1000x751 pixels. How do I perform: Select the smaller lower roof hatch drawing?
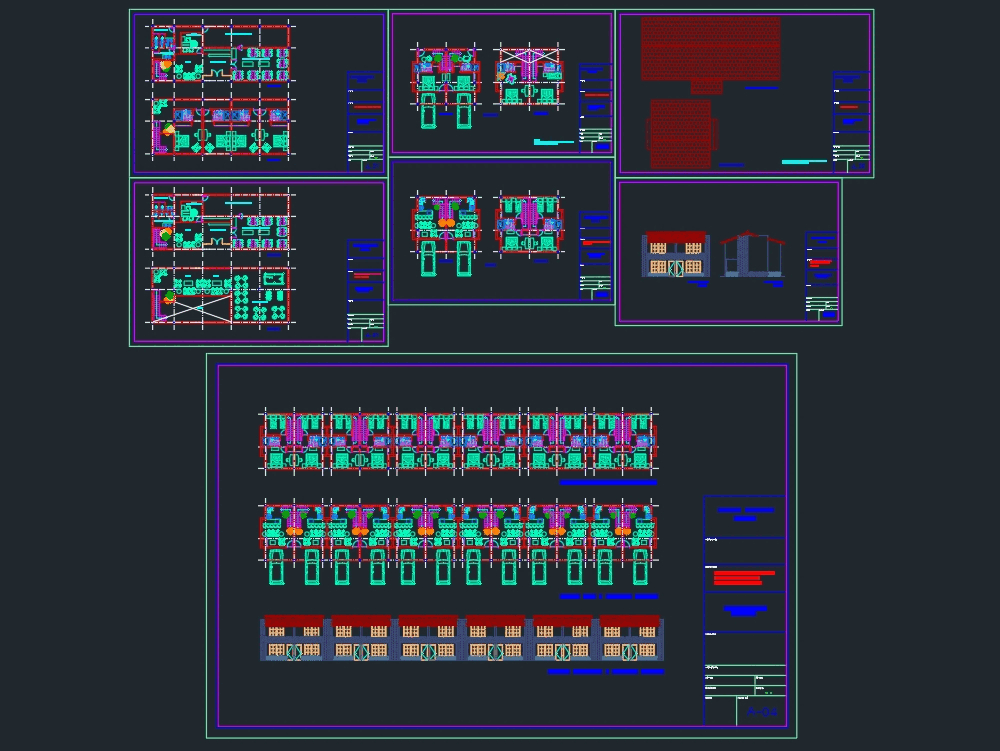pos(681,134)
